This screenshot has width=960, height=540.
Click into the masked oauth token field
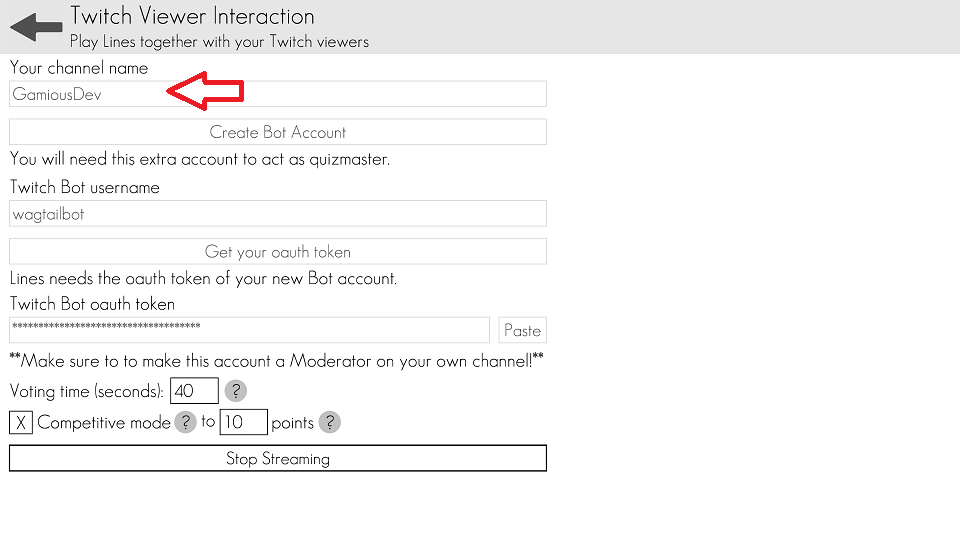[249, 330]
